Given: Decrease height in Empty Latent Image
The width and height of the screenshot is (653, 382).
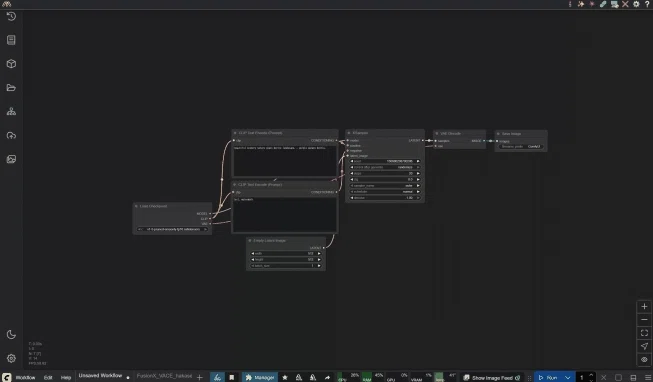Looking at the screenshot, I should [253, 260].
